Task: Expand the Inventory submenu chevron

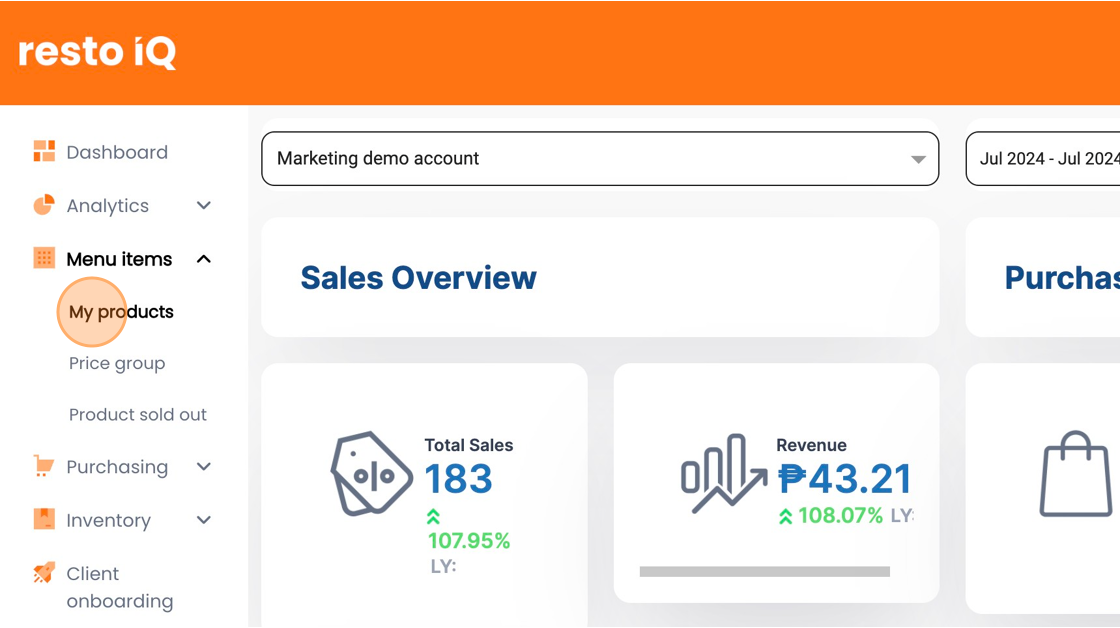Action: [204, 520]
